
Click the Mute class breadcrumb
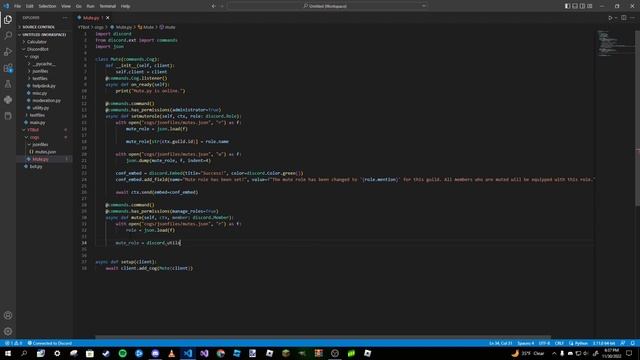[x=146, y=27]
